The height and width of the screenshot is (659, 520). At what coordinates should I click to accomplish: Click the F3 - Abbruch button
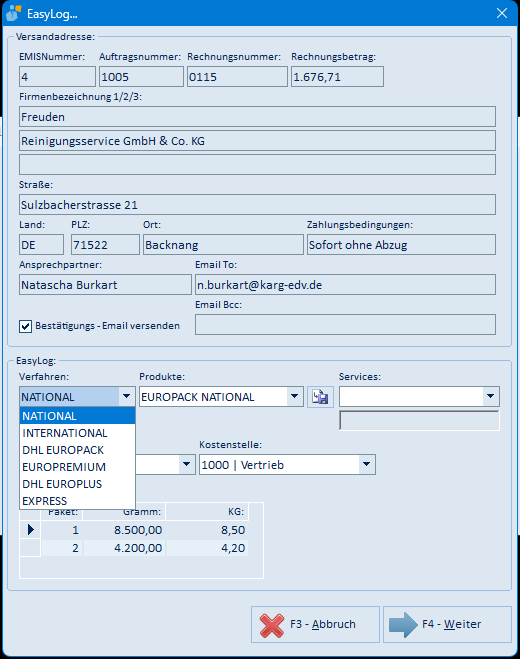pos(315,625)
